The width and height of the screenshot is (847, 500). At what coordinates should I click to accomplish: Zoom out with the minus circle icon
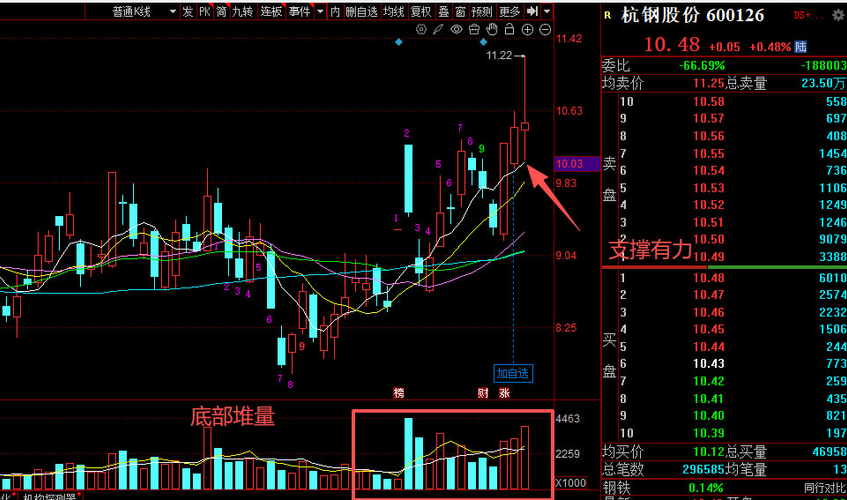pyautogui.click(x=545, y=30)
